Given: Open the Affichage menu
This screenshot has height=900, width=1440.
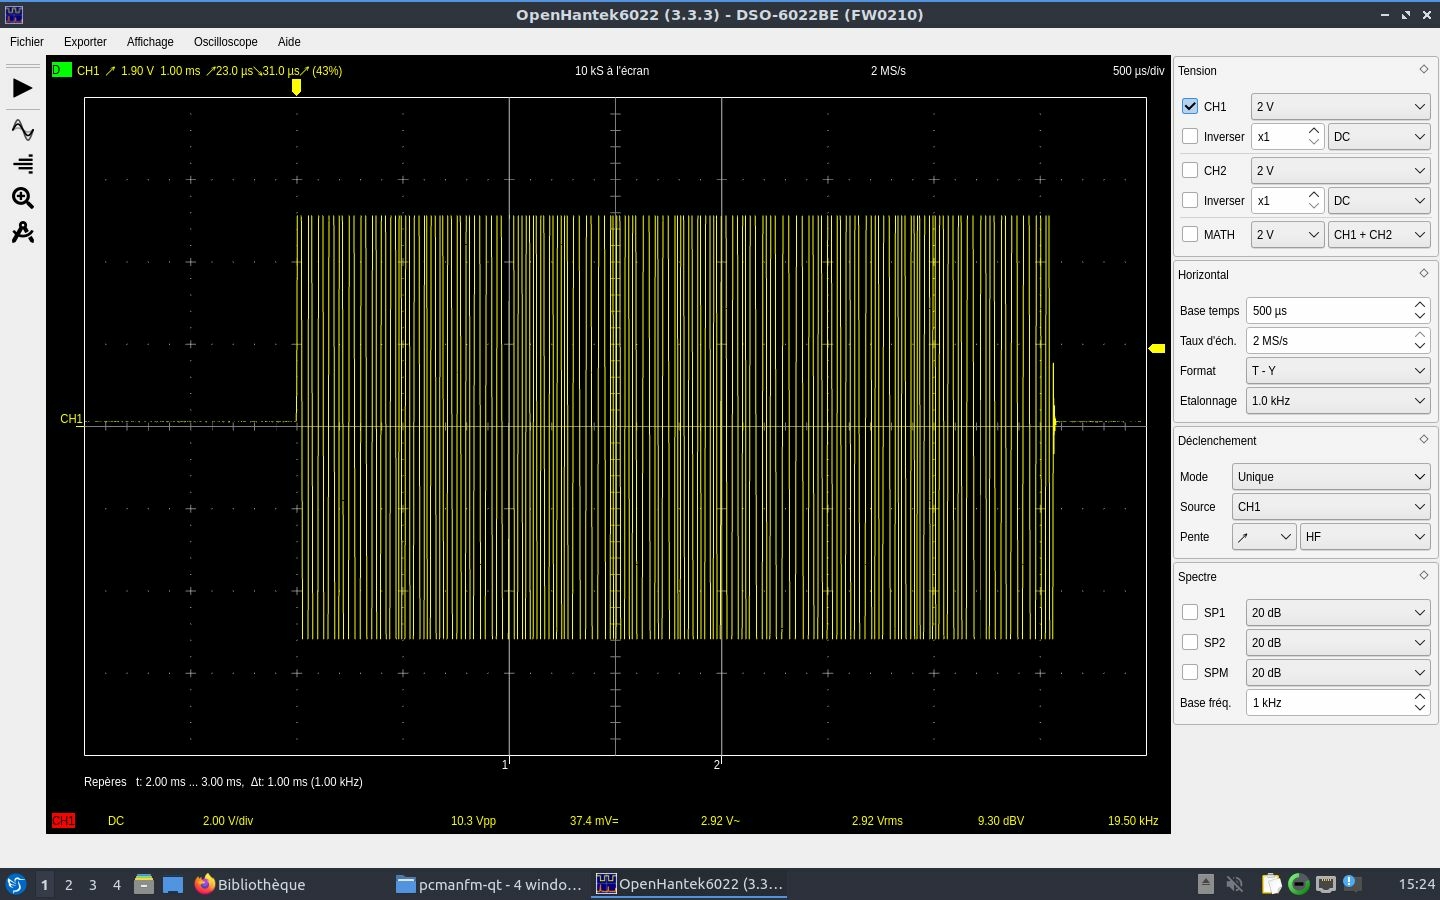Looking at the screenshot, I should coord(150,42).
